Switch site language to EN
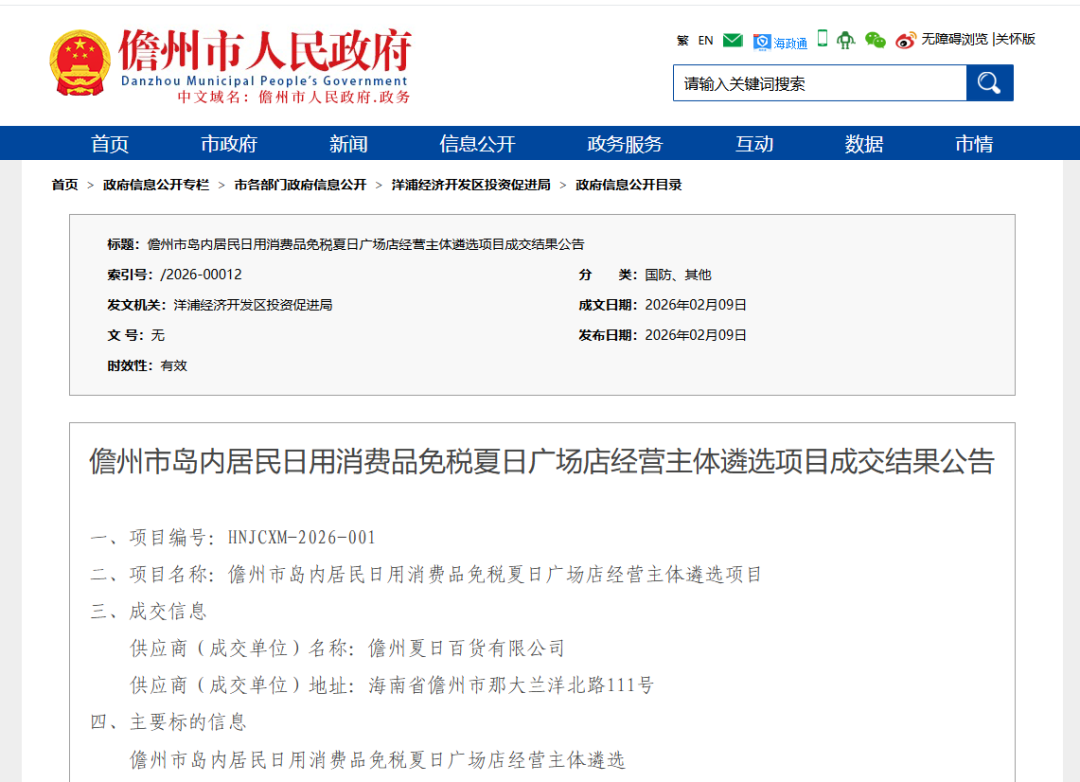The image size is (1080, 782). coord(704,39)
